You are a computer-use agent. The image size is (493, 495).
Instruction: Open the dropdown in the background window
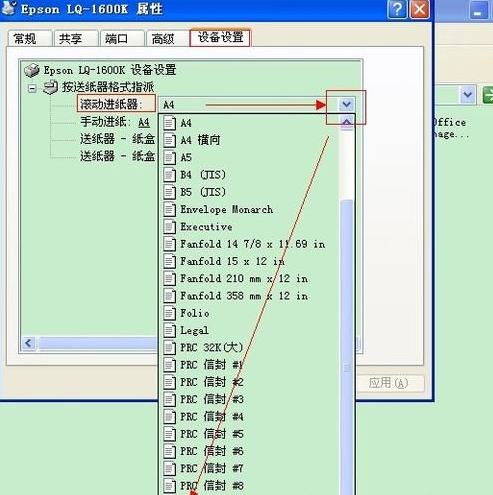[468, 95]
